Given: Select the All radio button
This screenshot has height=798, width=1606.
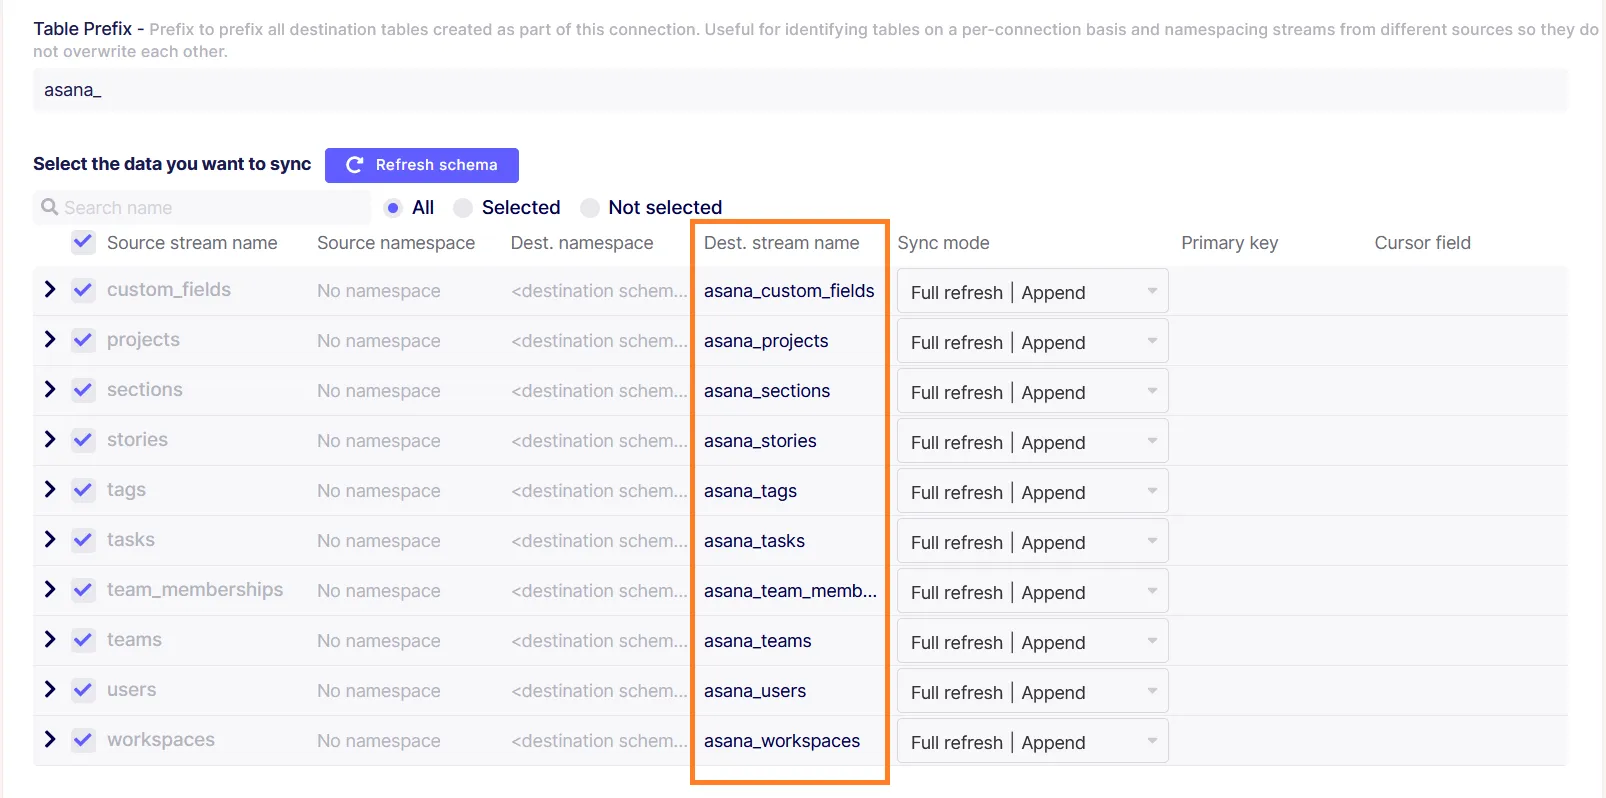Looking at the screenshot, I should pyautogui.click(x=393, y=208).
